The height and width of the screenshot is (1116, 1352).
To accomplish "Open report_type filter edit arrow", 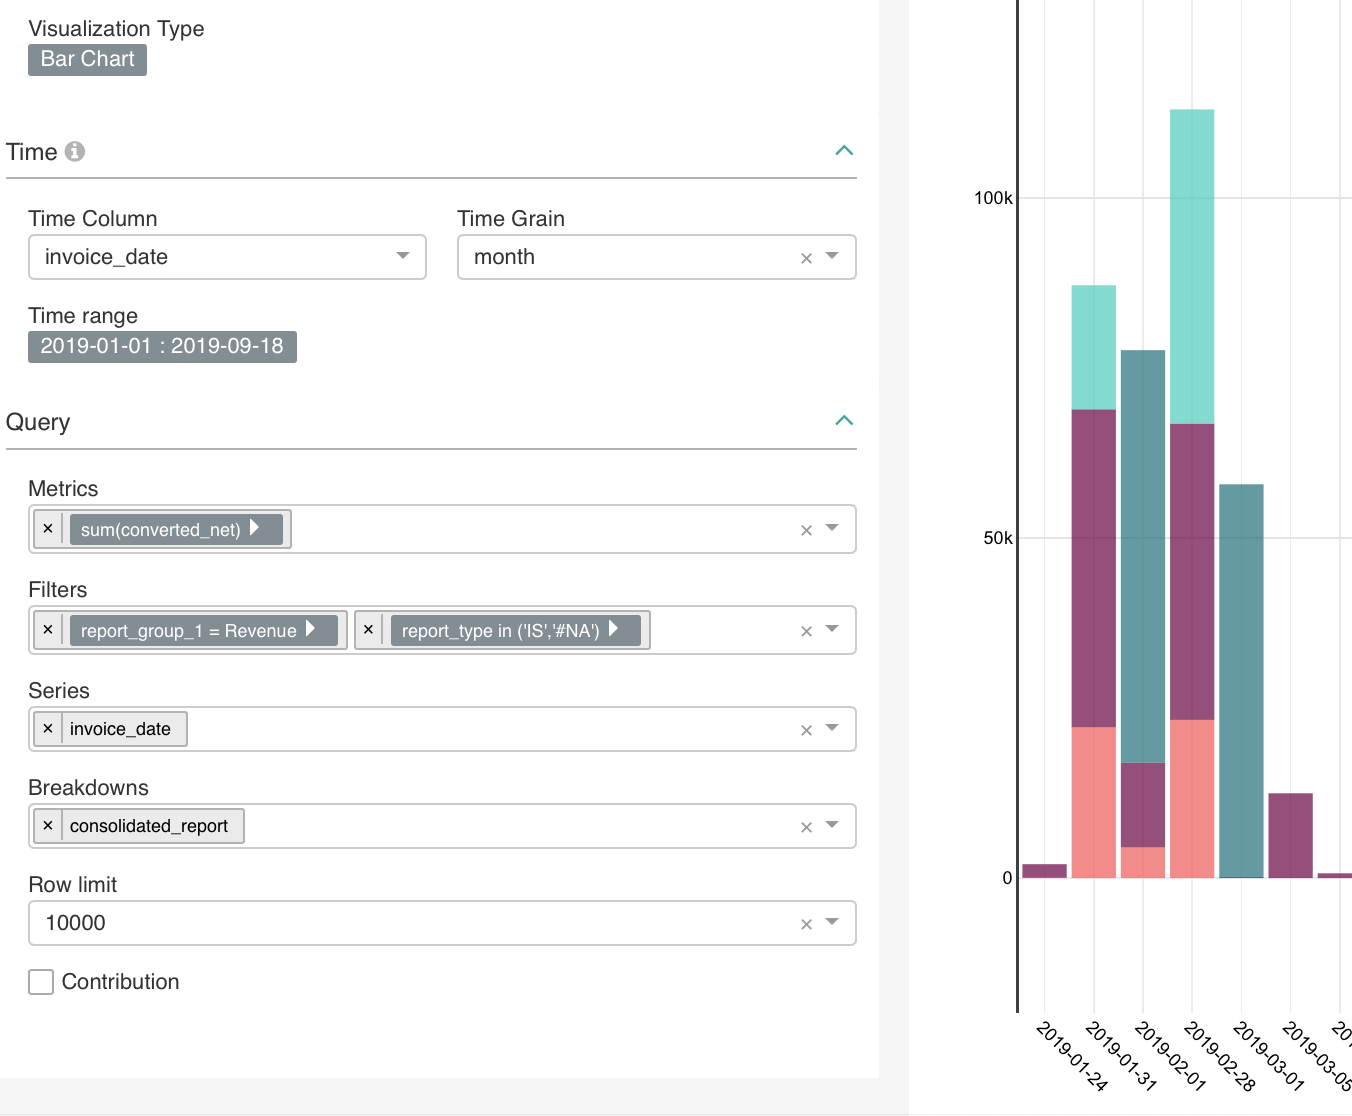I will pos(614,629).
